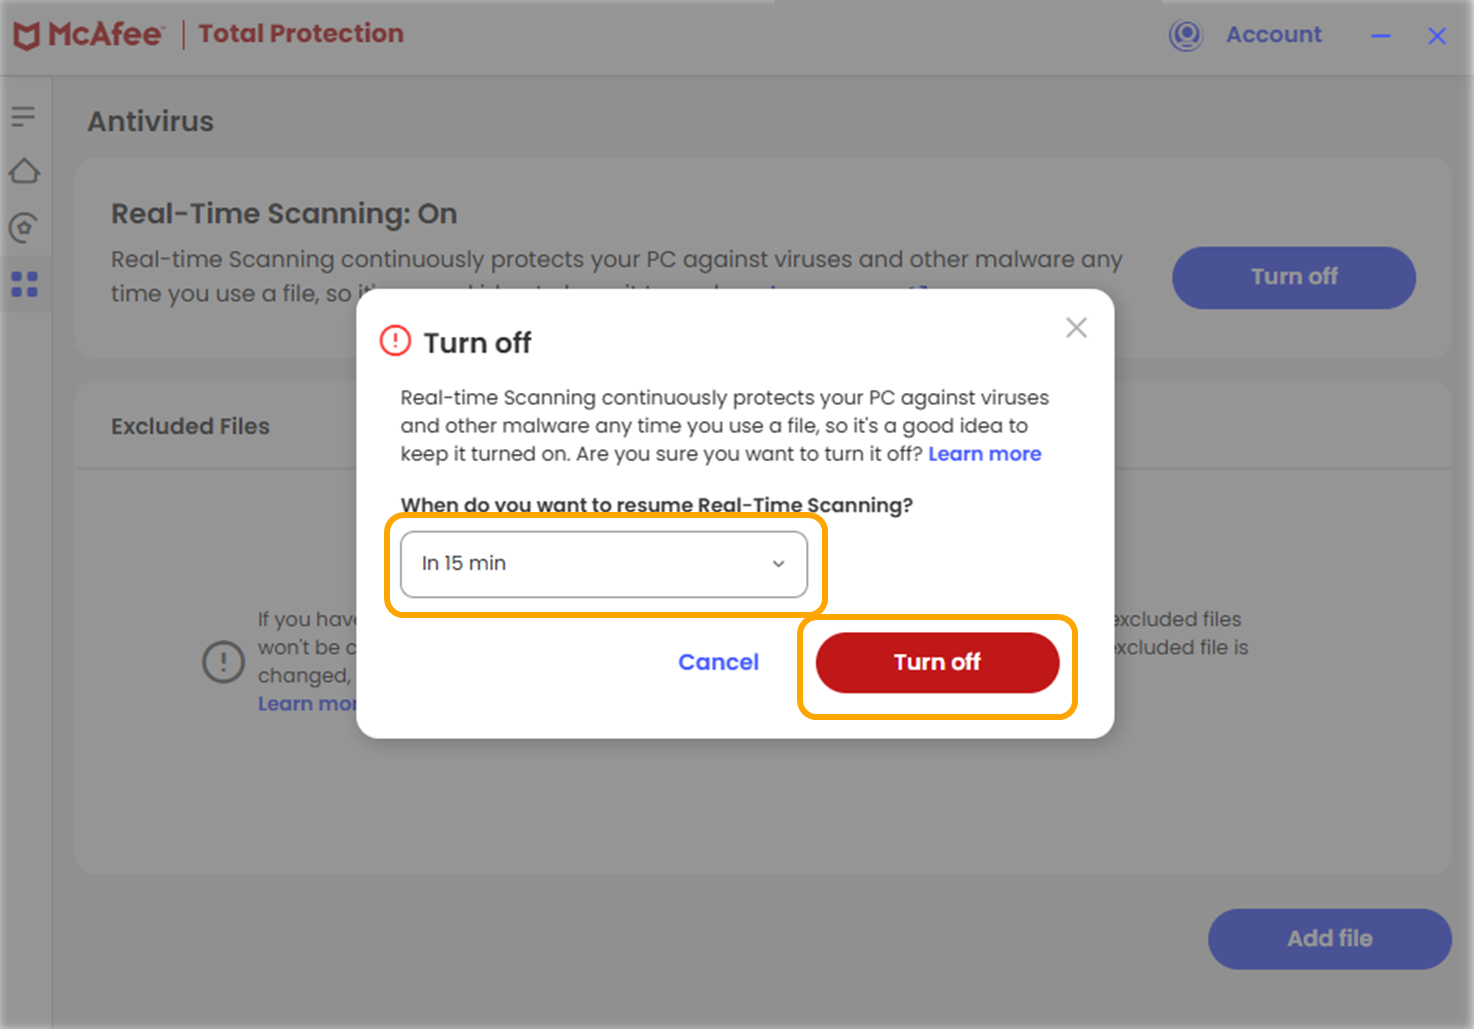The image size is (1474, 1029).
Task: Click the red warning icon beside Turn off title
Action: click(x=395, y=341)
